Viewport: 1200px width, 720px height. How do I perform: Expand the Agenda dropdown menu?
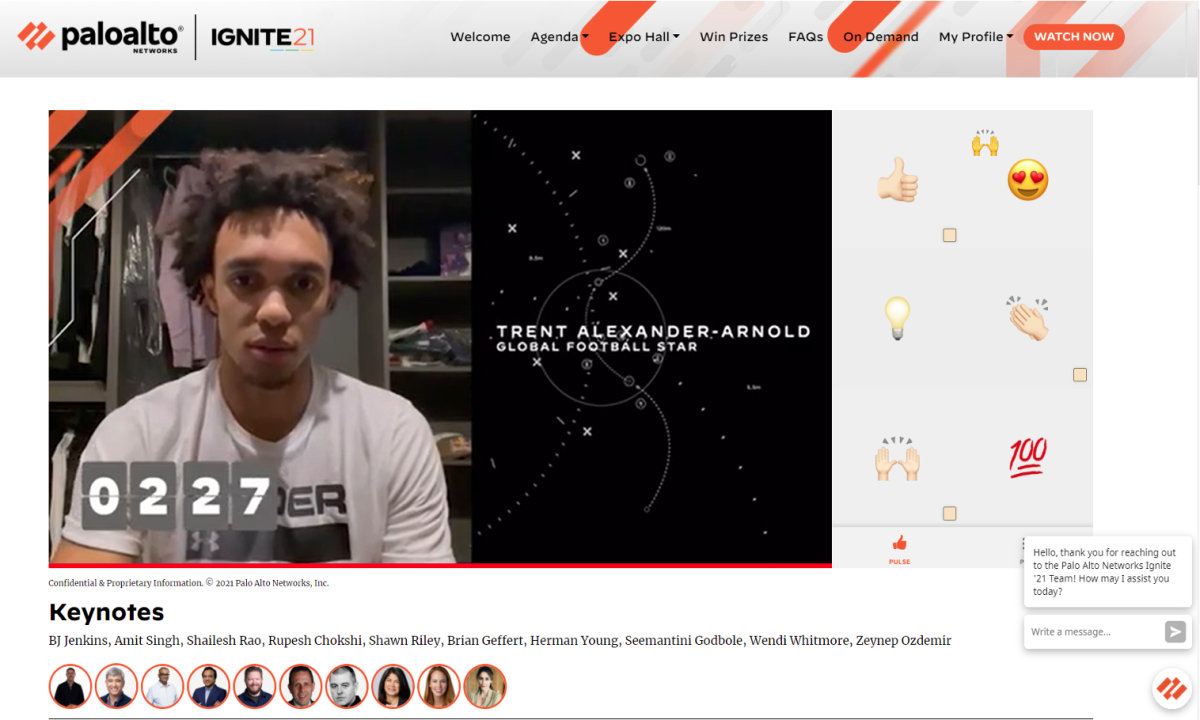(x=559, y=37)
